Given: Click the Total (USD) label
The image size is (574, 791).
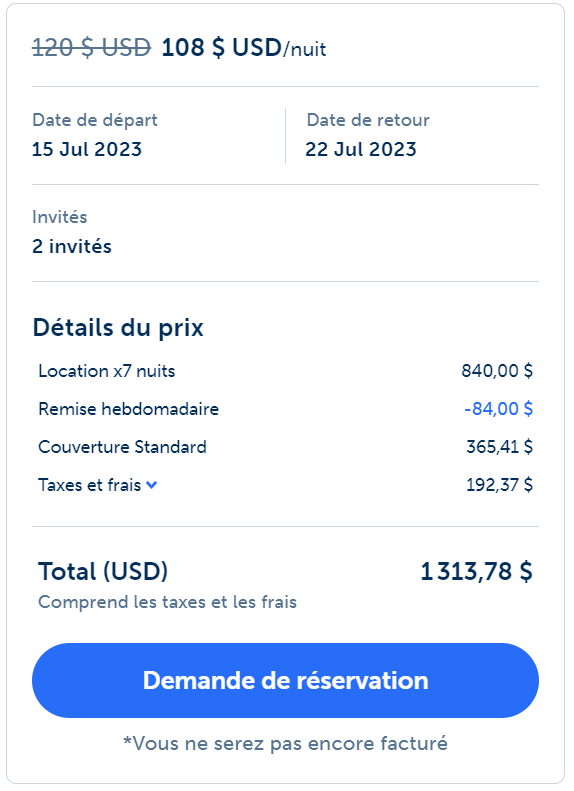Looking at the screenshot, I should click(x=103, y=572).
